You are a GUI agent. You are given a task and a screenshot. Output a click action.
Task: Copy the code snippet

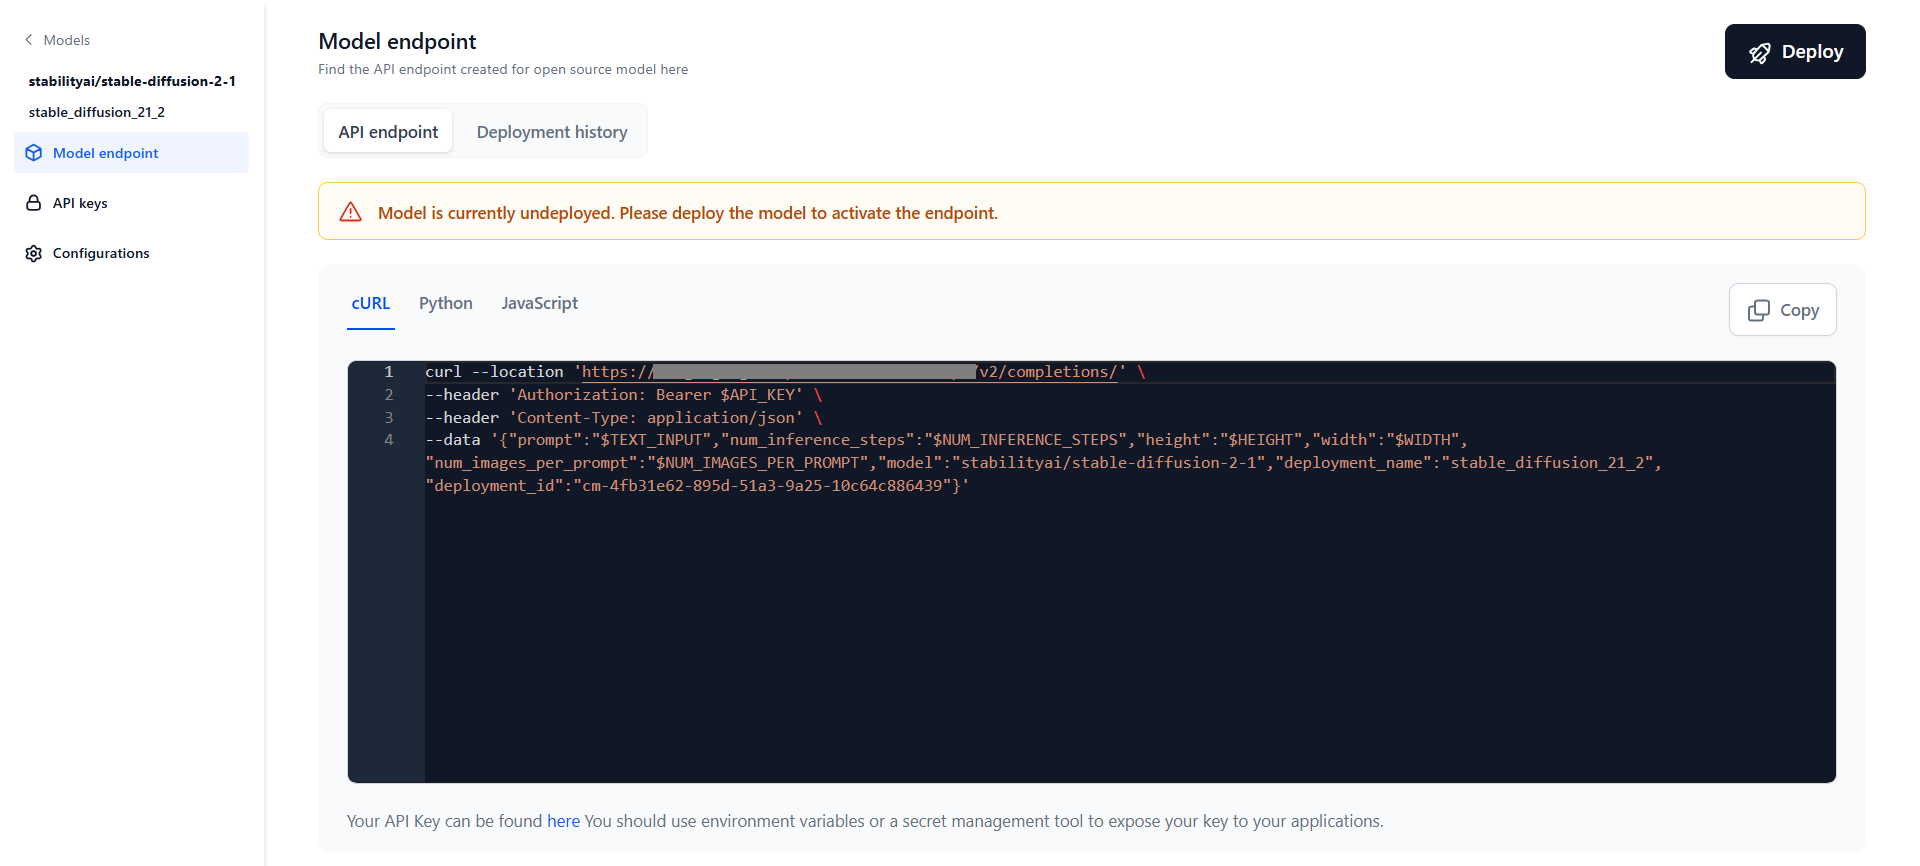point(1783,310)
